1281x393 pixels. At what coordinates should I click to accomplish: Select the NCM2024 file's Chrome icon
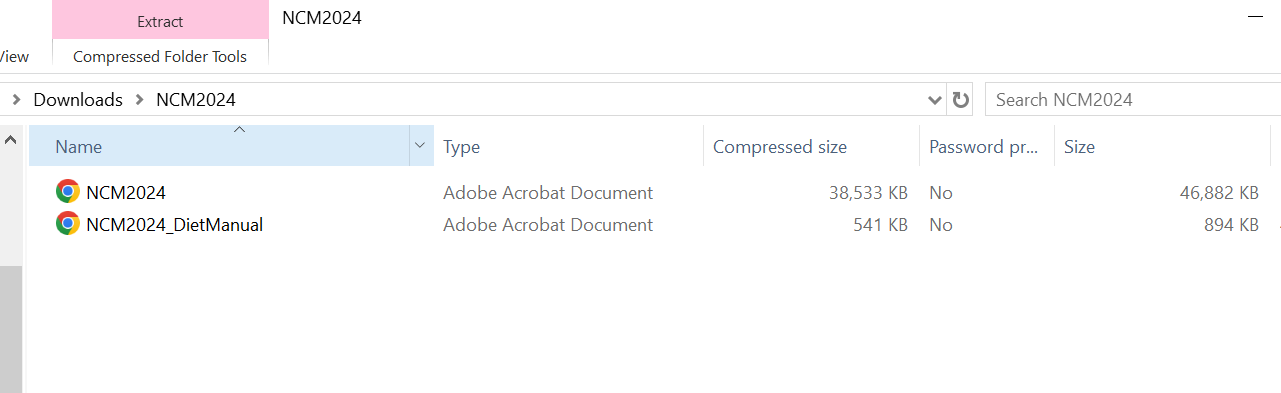tap(68, 192)
